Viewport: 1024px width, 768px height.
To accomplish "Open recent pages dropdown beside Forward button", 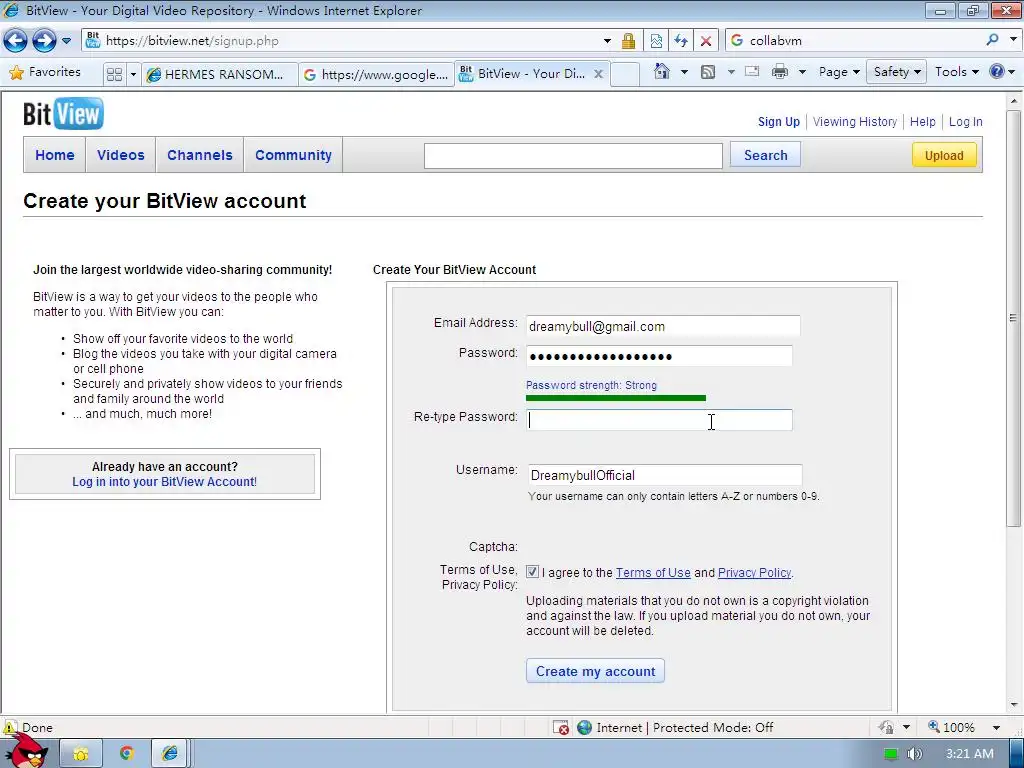I will [x=66, y=40].
